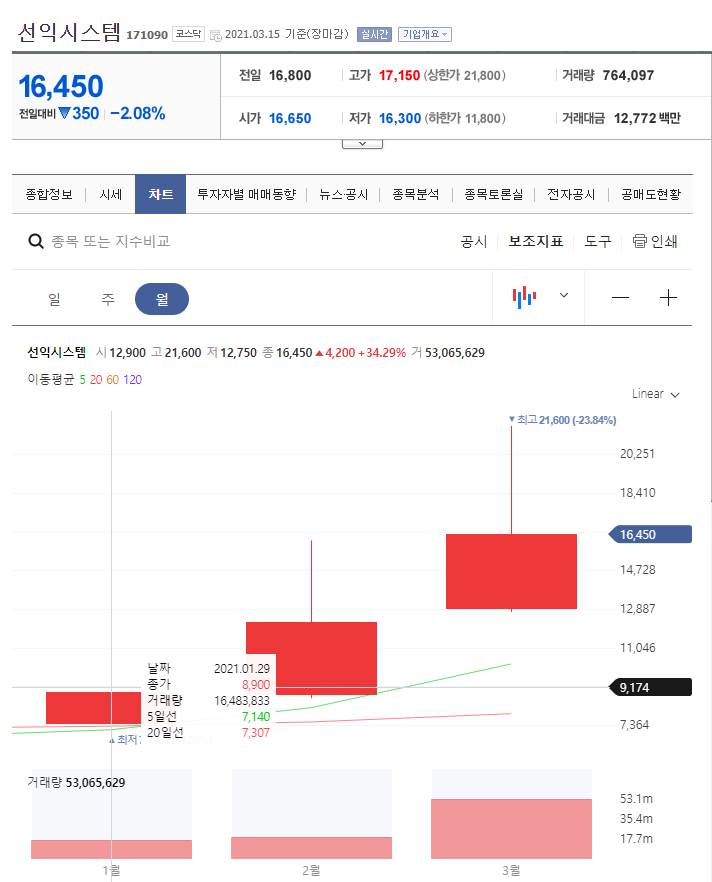Select the 주 (weekly) period option
The width and height of the screenshot is (712, 882).
(107, 299)
